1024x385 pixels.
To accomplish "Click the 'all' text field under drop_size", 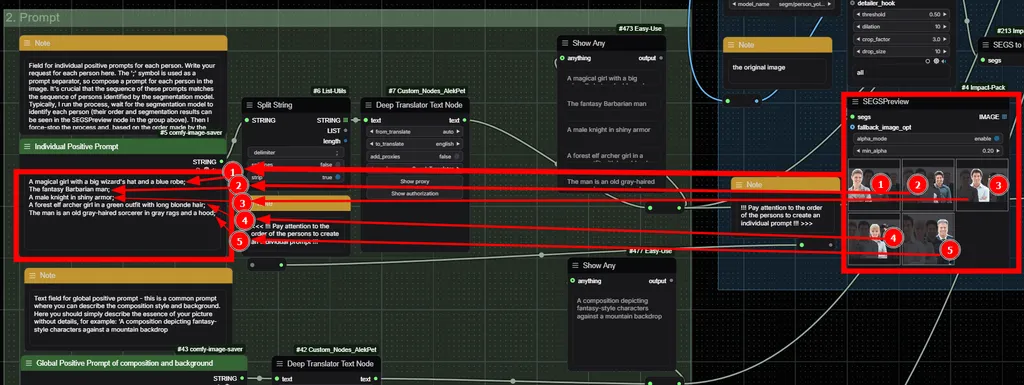I will point(901,72).
